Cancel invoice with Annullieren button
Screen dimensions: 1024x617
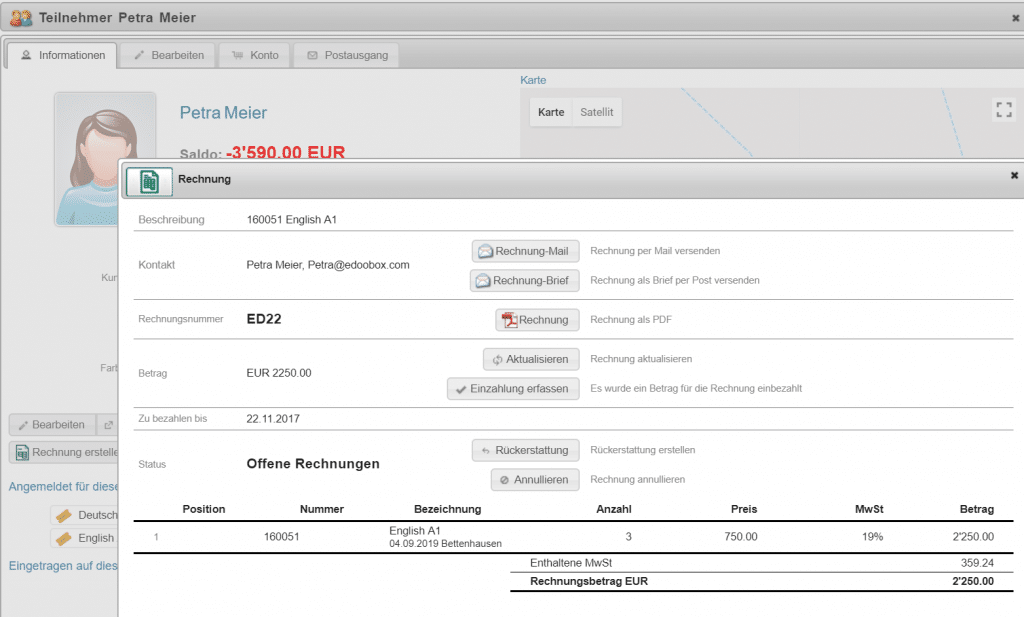536,480
